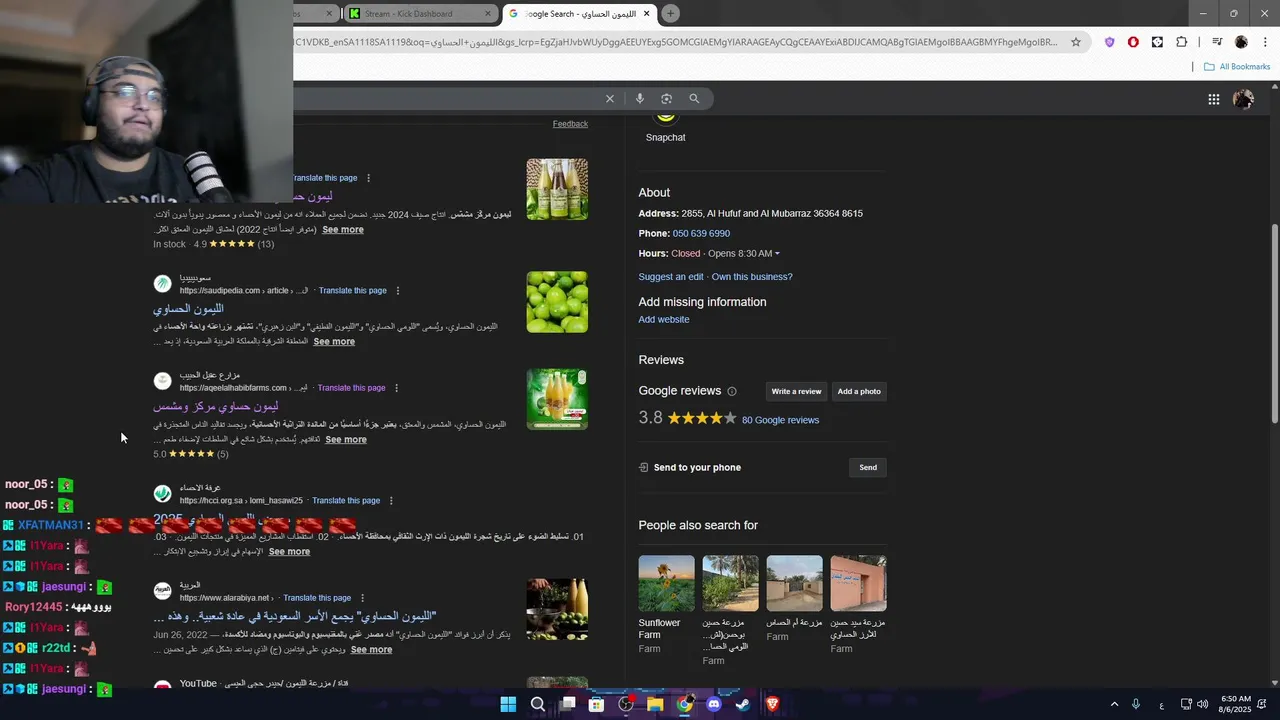
Task: Open saudipedia result title الليمون الحساوي
Action: [x=188, y=309]
